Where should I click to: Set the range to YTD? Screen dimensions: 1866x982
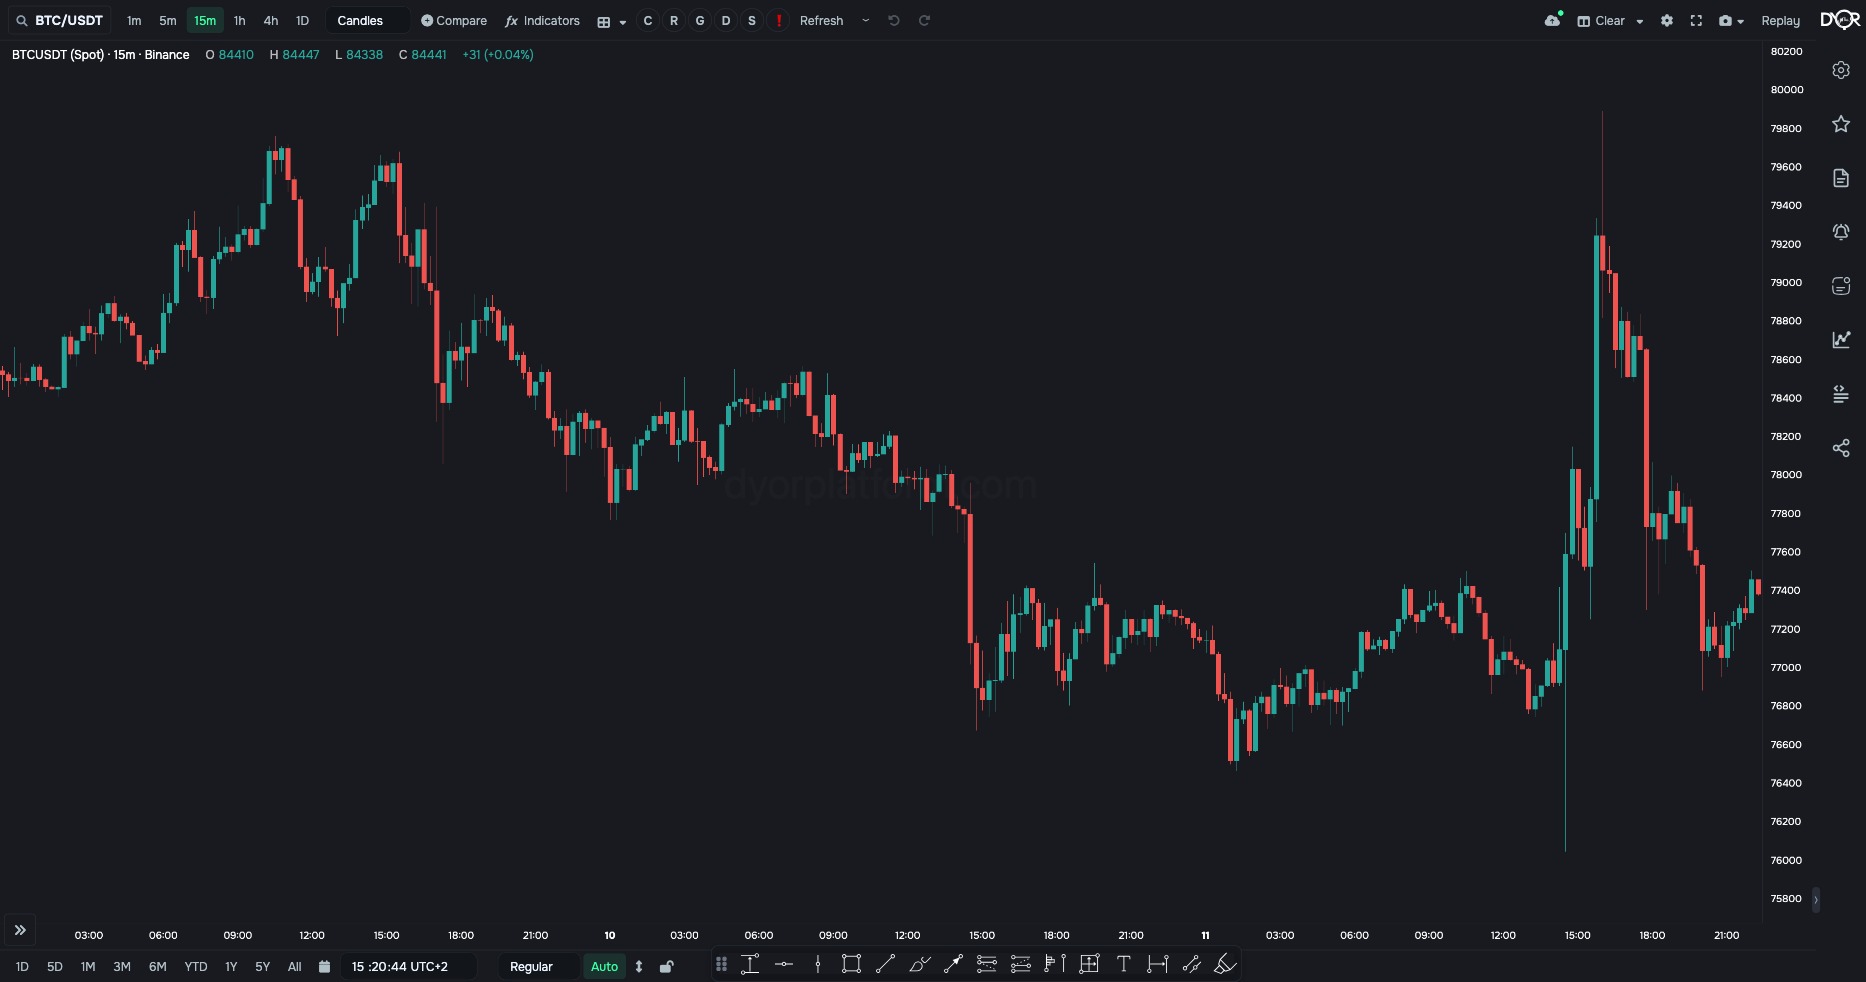coord(196,967)
